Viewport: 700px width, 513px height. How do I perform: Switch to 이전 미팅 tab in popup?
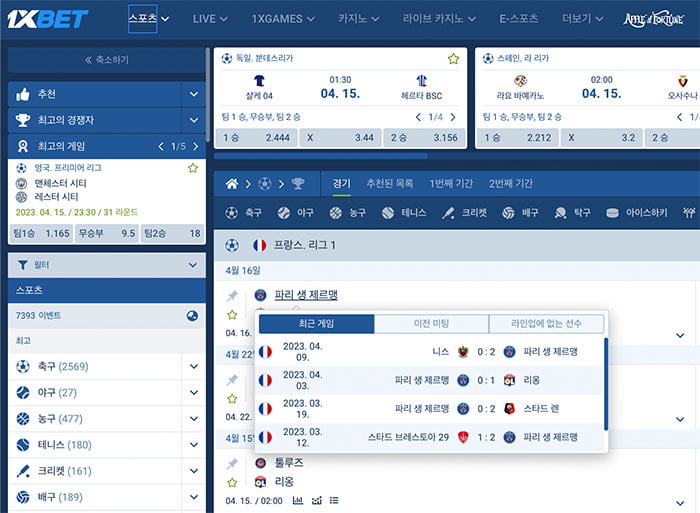(x=431, y=324)
